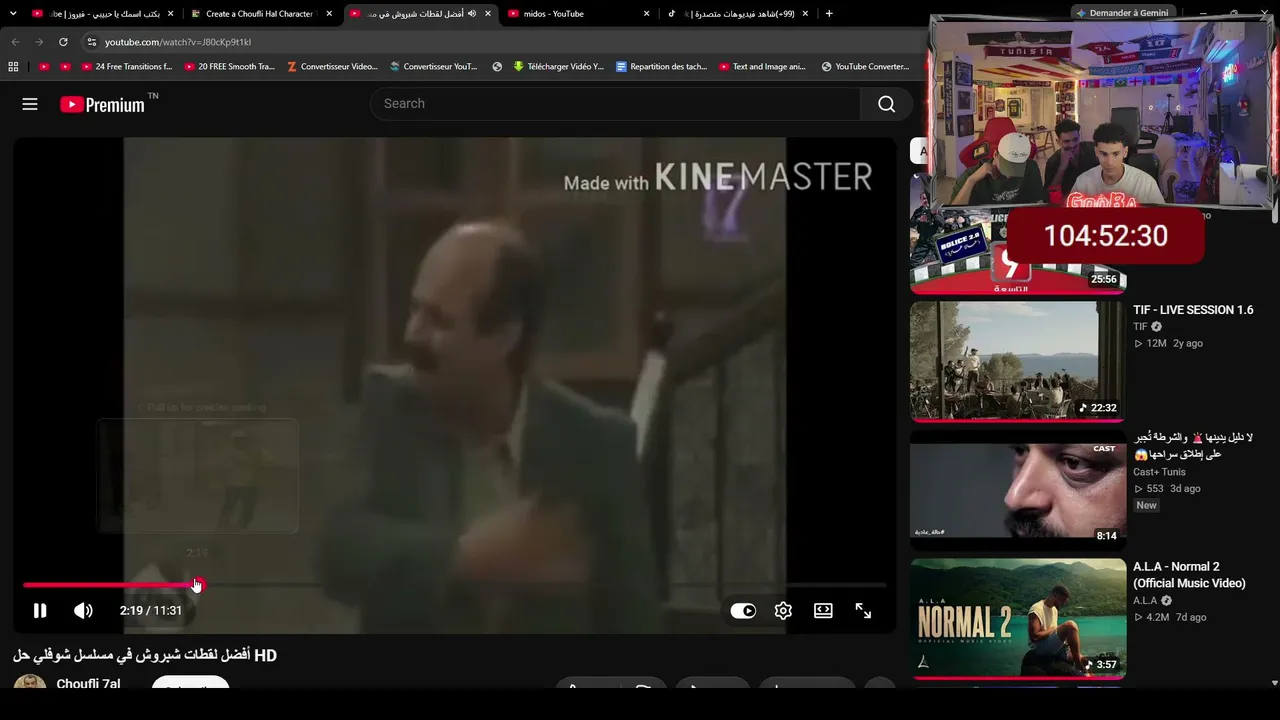1280x720 pixels.
Task: Open 24 Free Transitions bookmark
Action: [127, 67]
